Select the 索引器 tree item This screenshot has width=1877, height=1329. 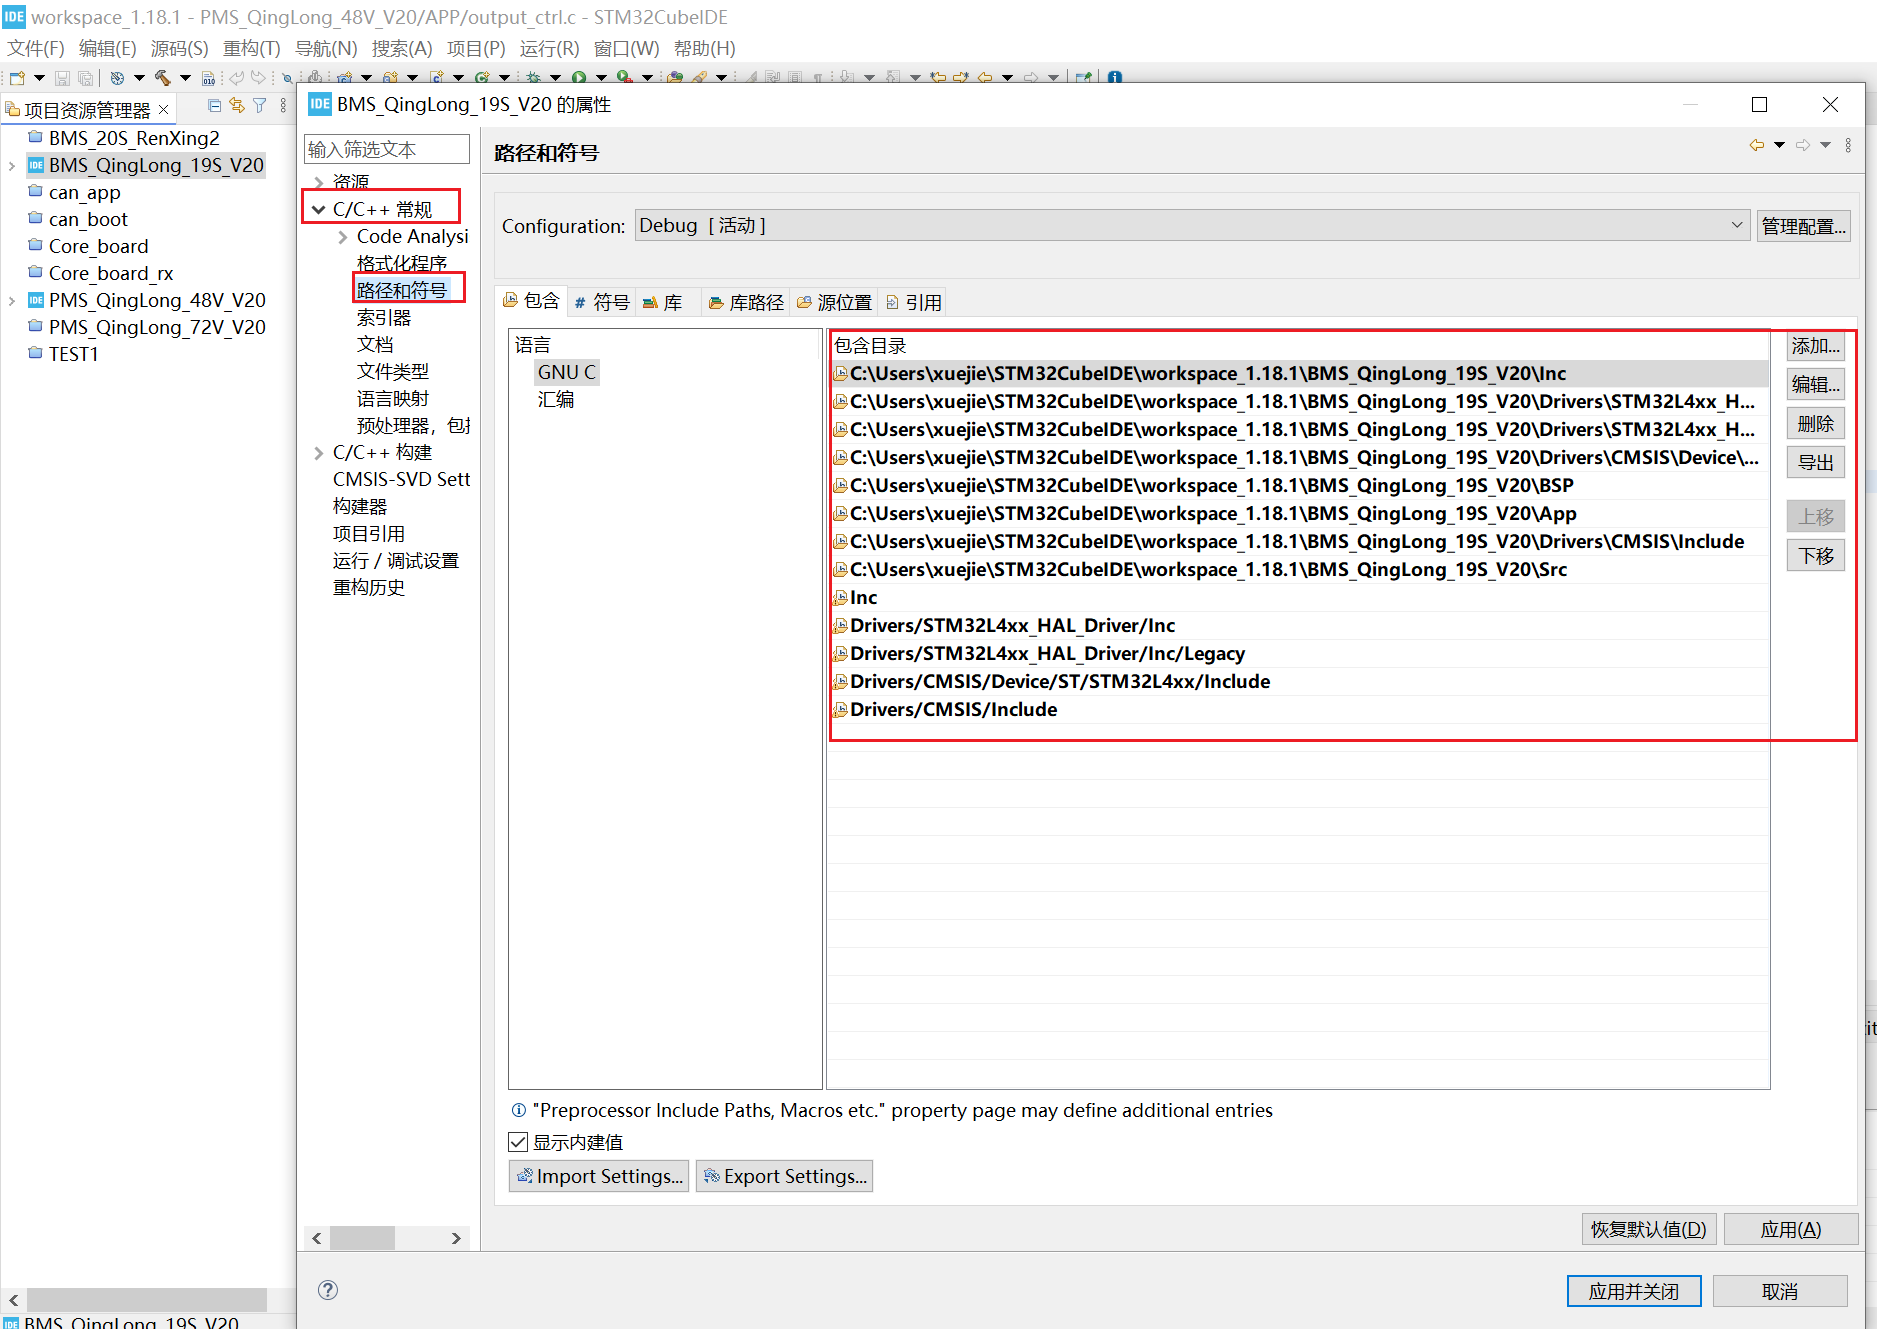click(x=384, y=318)
